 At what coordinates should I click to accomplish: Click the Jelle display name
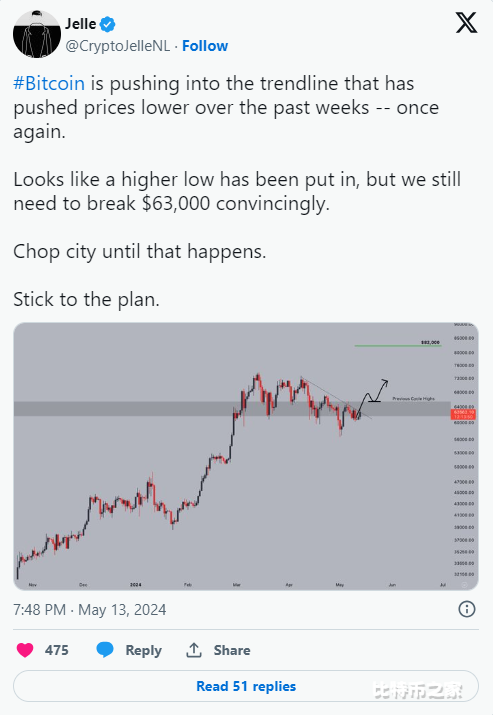(81, 24)
